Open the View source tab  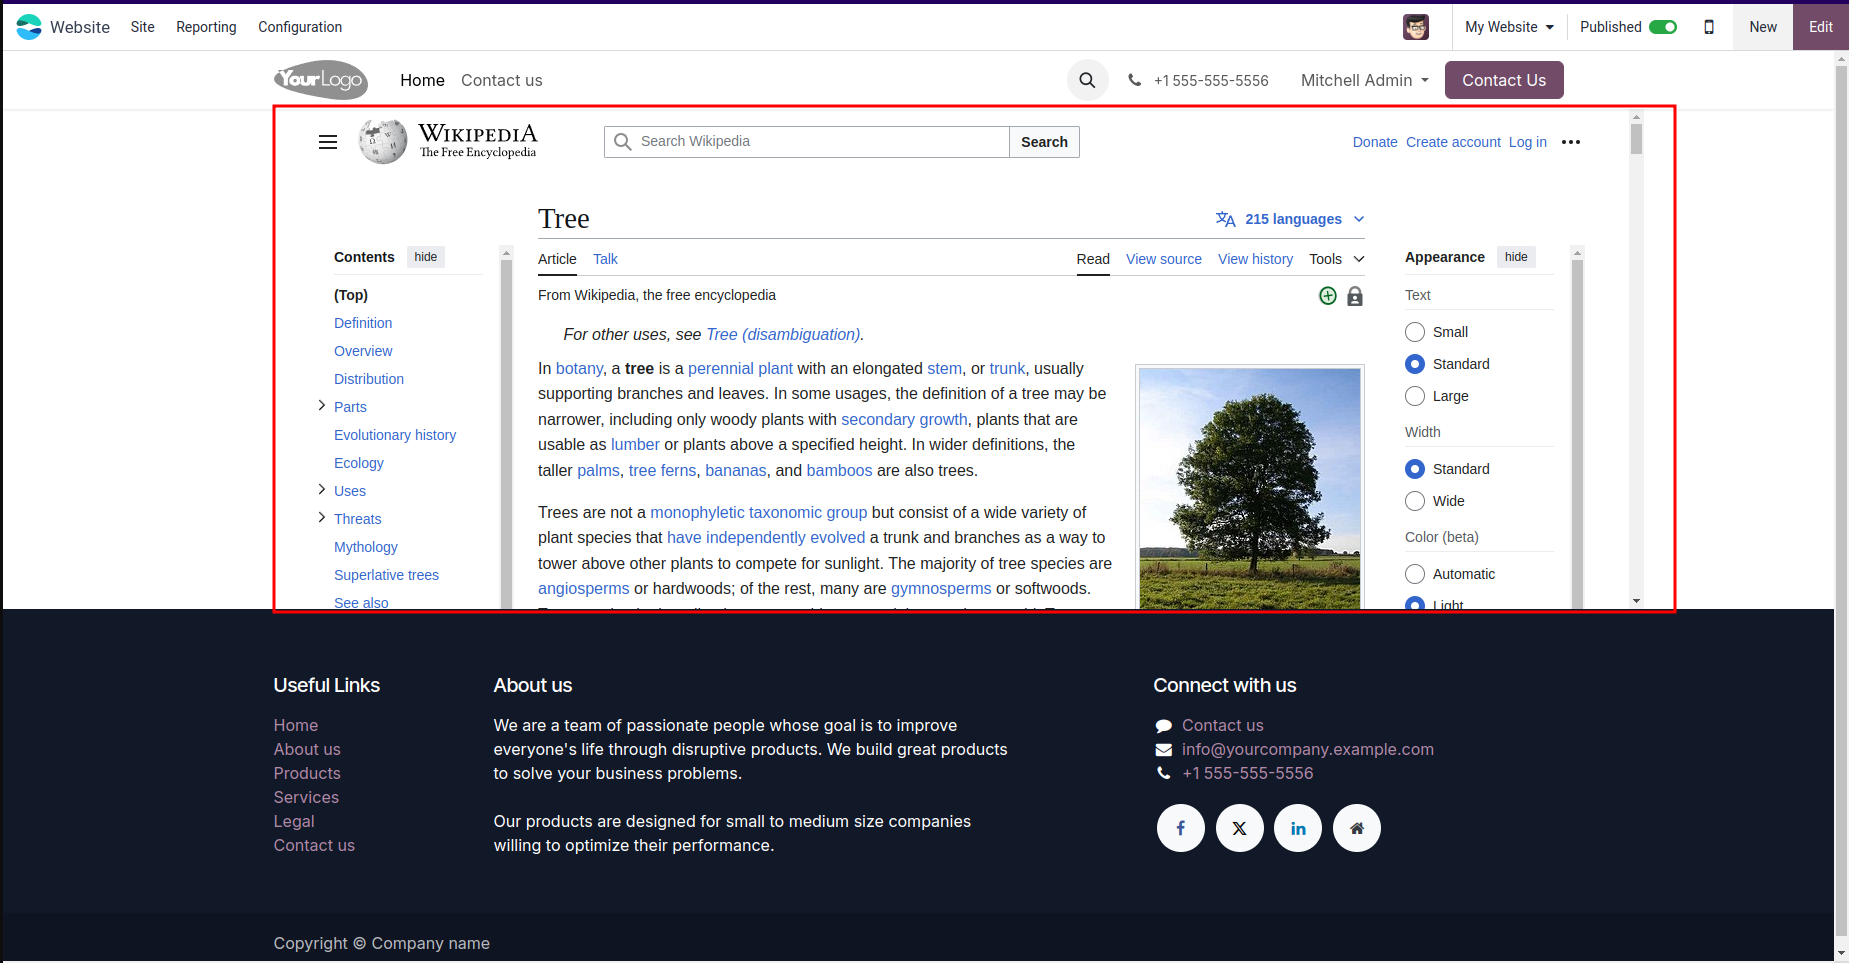(x=1164, y=259)
